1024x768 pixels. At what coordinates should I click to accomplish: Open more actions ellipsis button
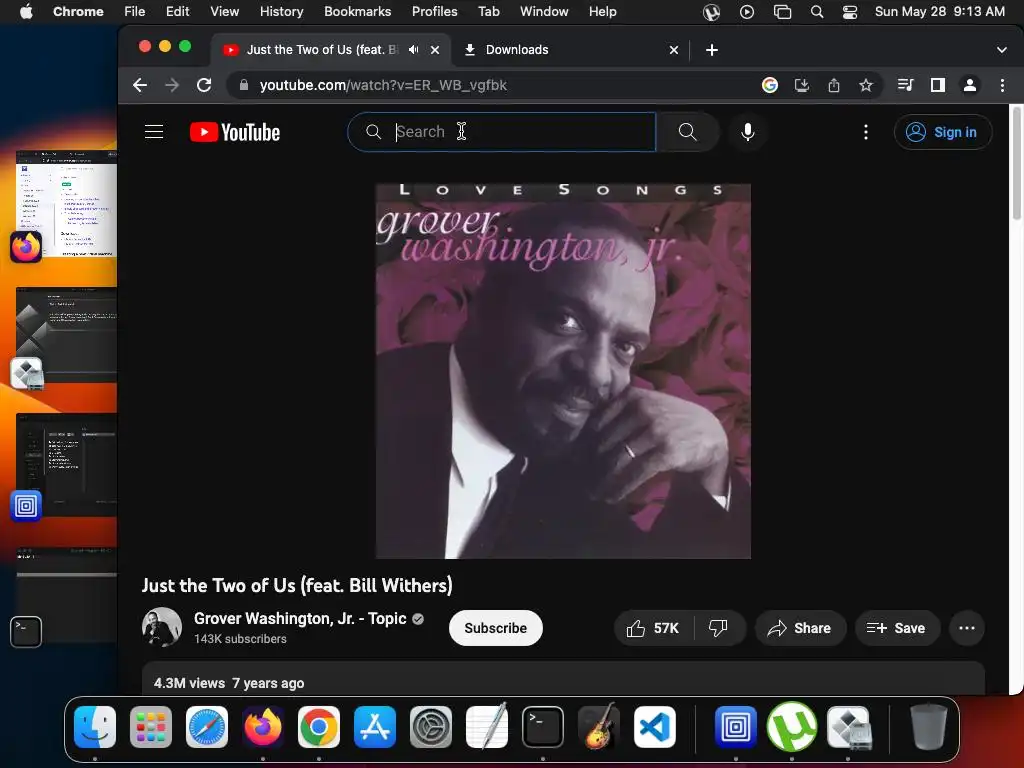click(967, 628)
